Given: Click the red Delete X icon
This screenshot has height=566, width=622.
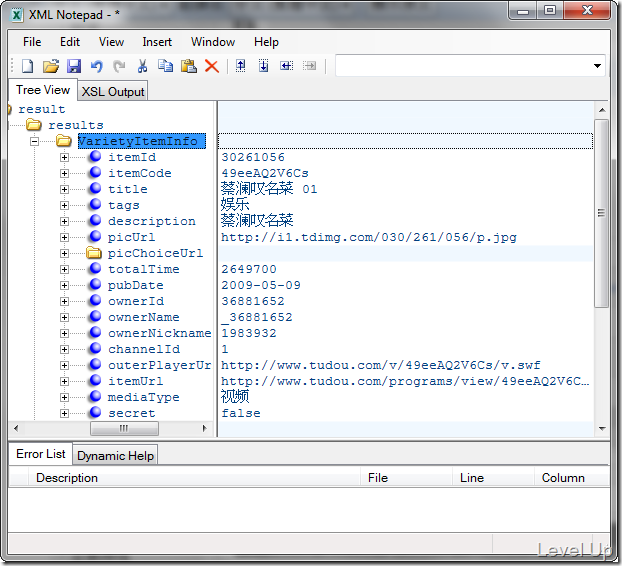Looking at the screenshot, I should point(212,66).
